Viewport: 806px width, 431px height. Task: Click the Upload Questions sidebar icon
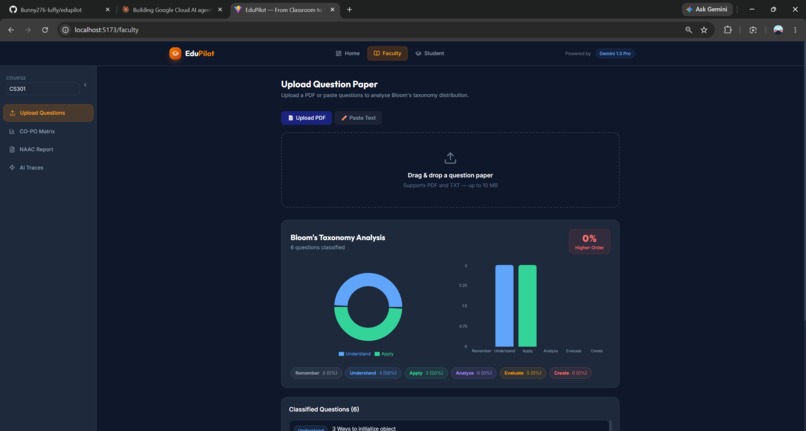(x=12, y=113)
